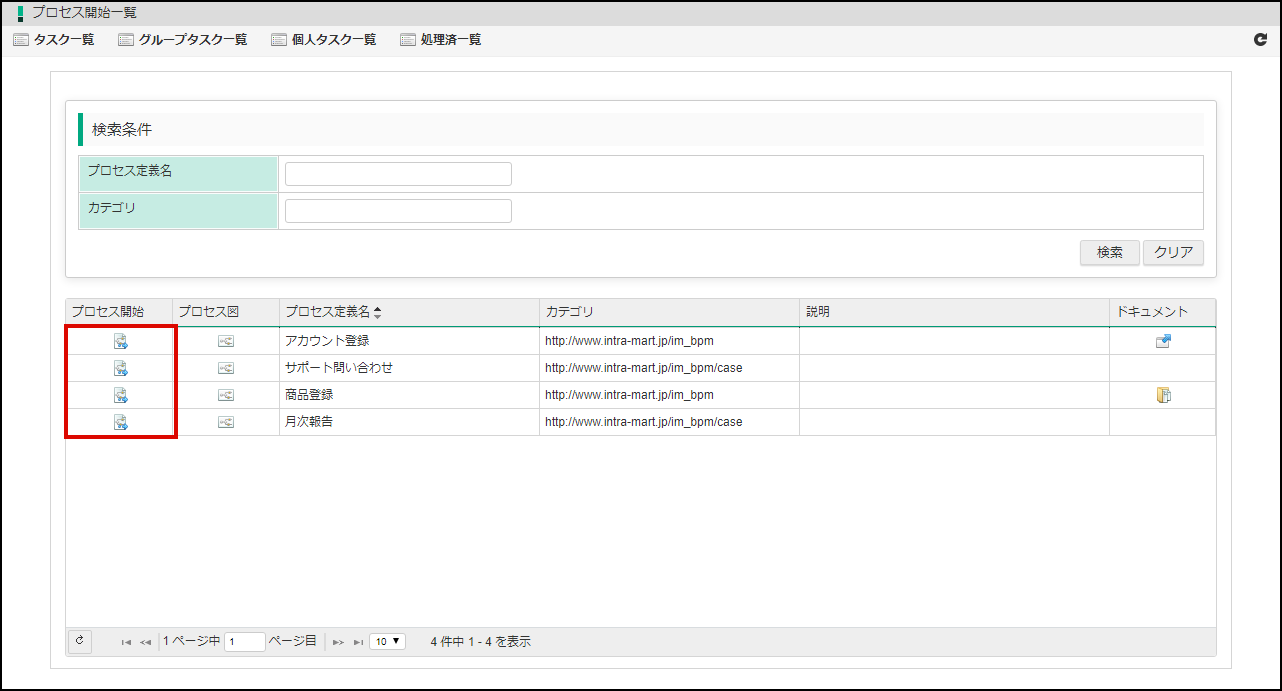Open document folder for 商品登録
1282x691 pixels.
click(1163, 395)
